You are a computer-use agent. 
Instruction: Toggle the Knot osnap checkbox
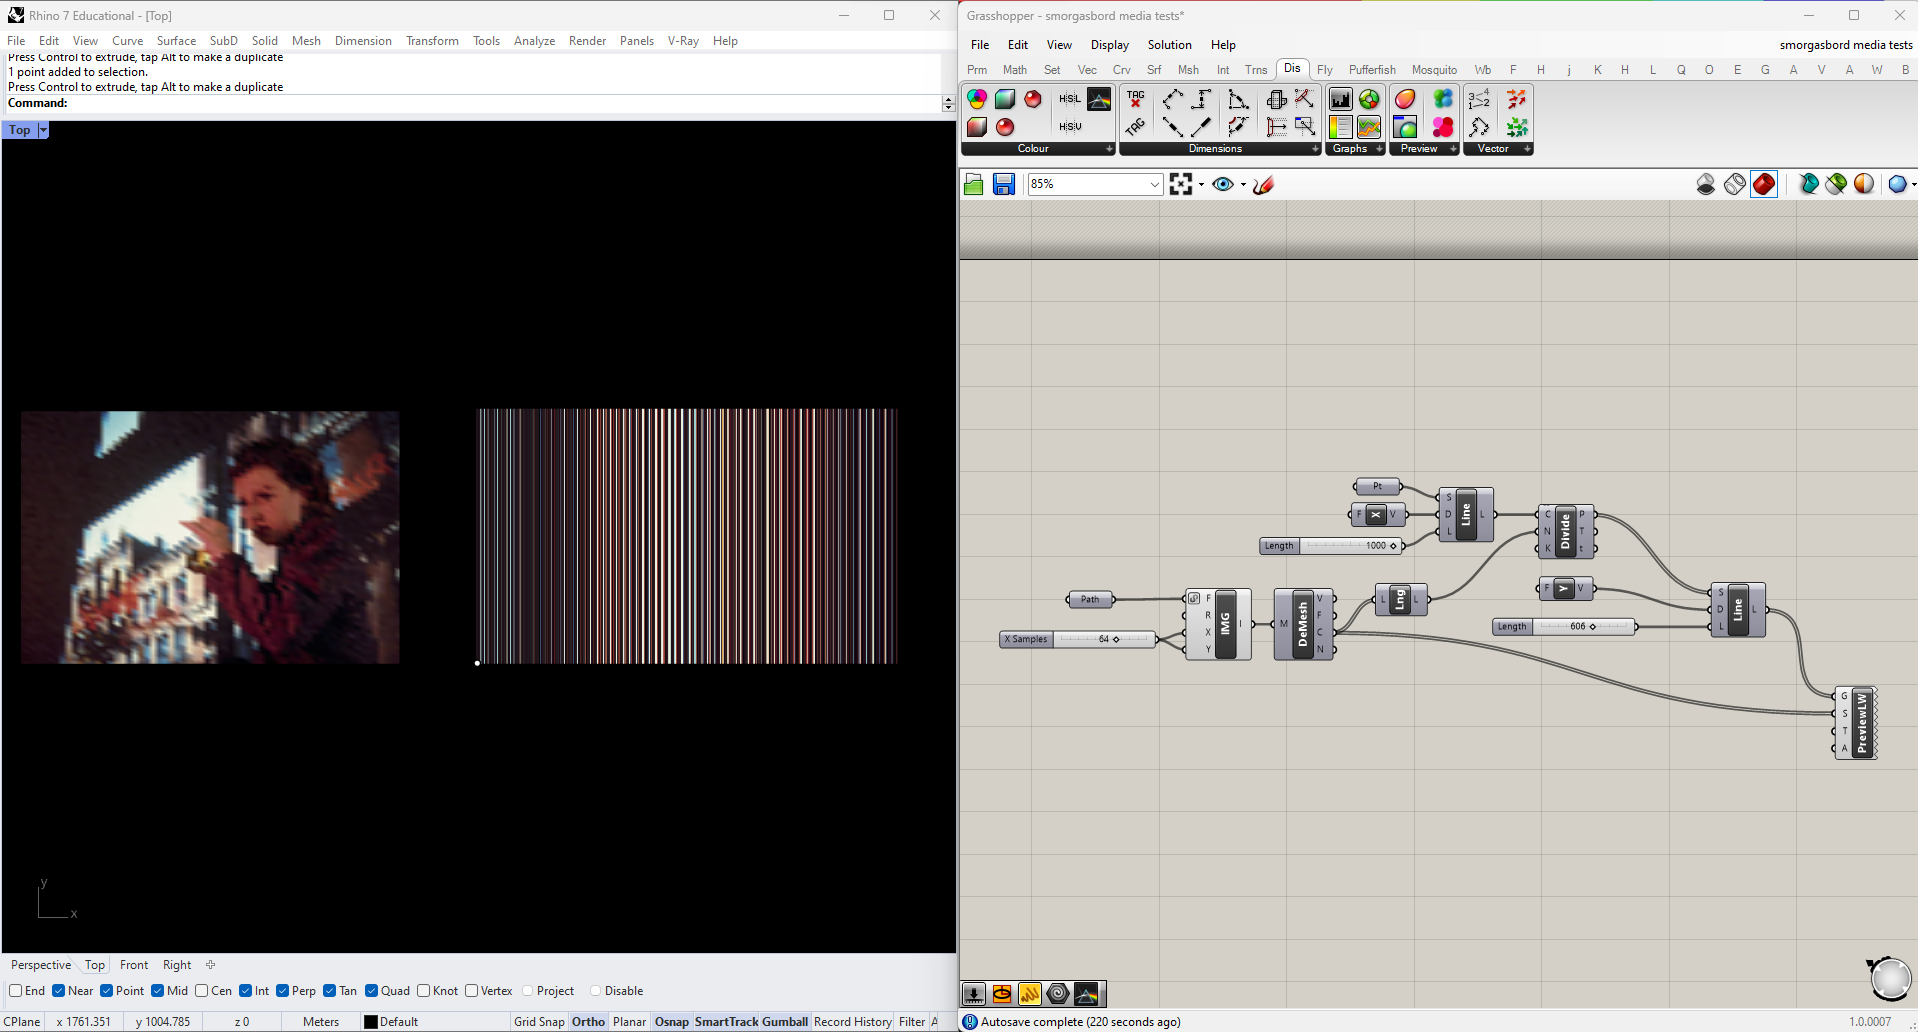tap(424, 991)
